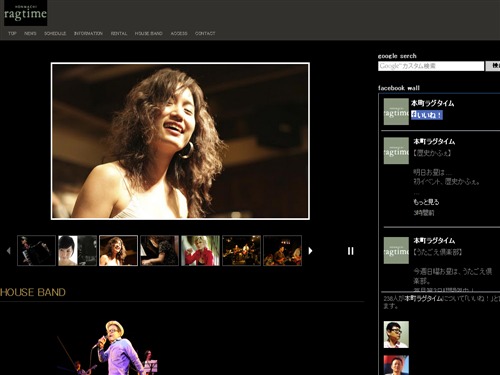Screen dimensions: 500x375
Task: Show previous slideshow thumbnails with left arrow
Action: pos(9,251)
